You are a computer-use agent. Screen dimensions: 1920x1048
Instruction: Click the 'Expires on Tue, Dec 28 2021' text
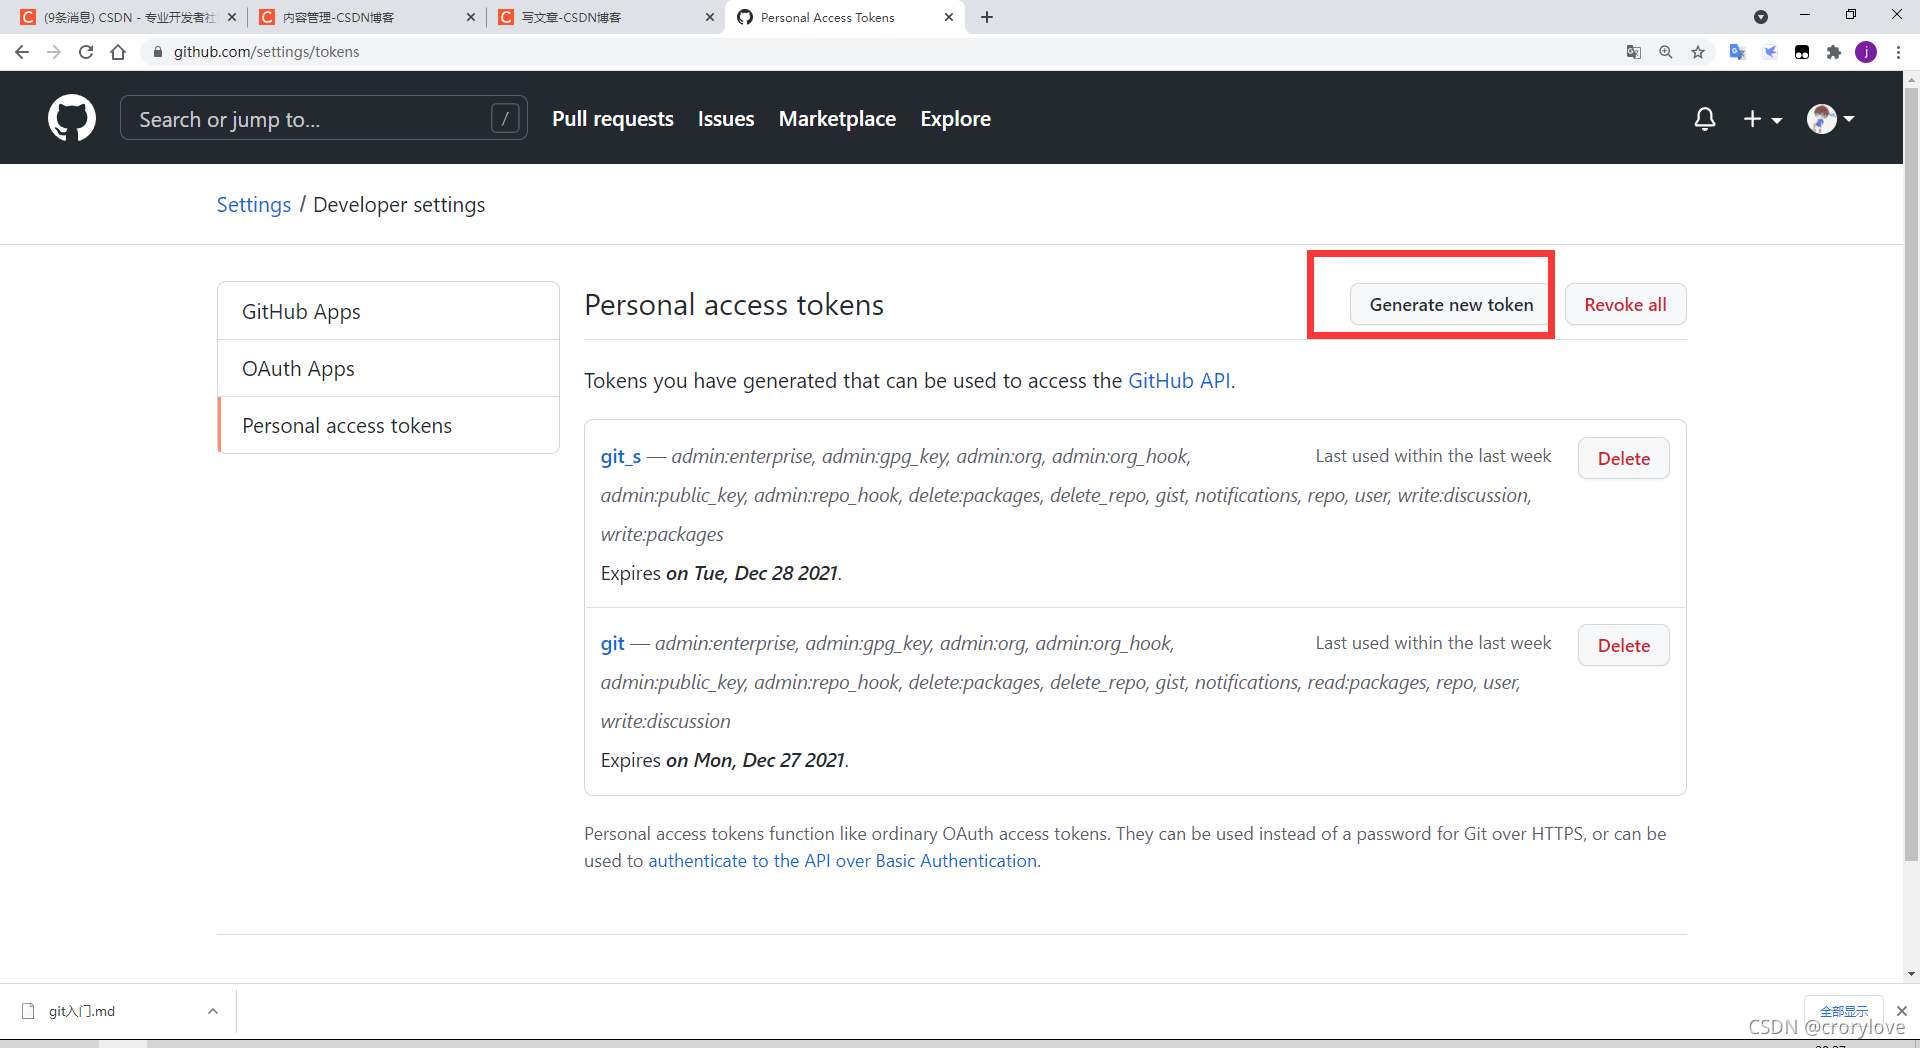[x=721, y=574]
